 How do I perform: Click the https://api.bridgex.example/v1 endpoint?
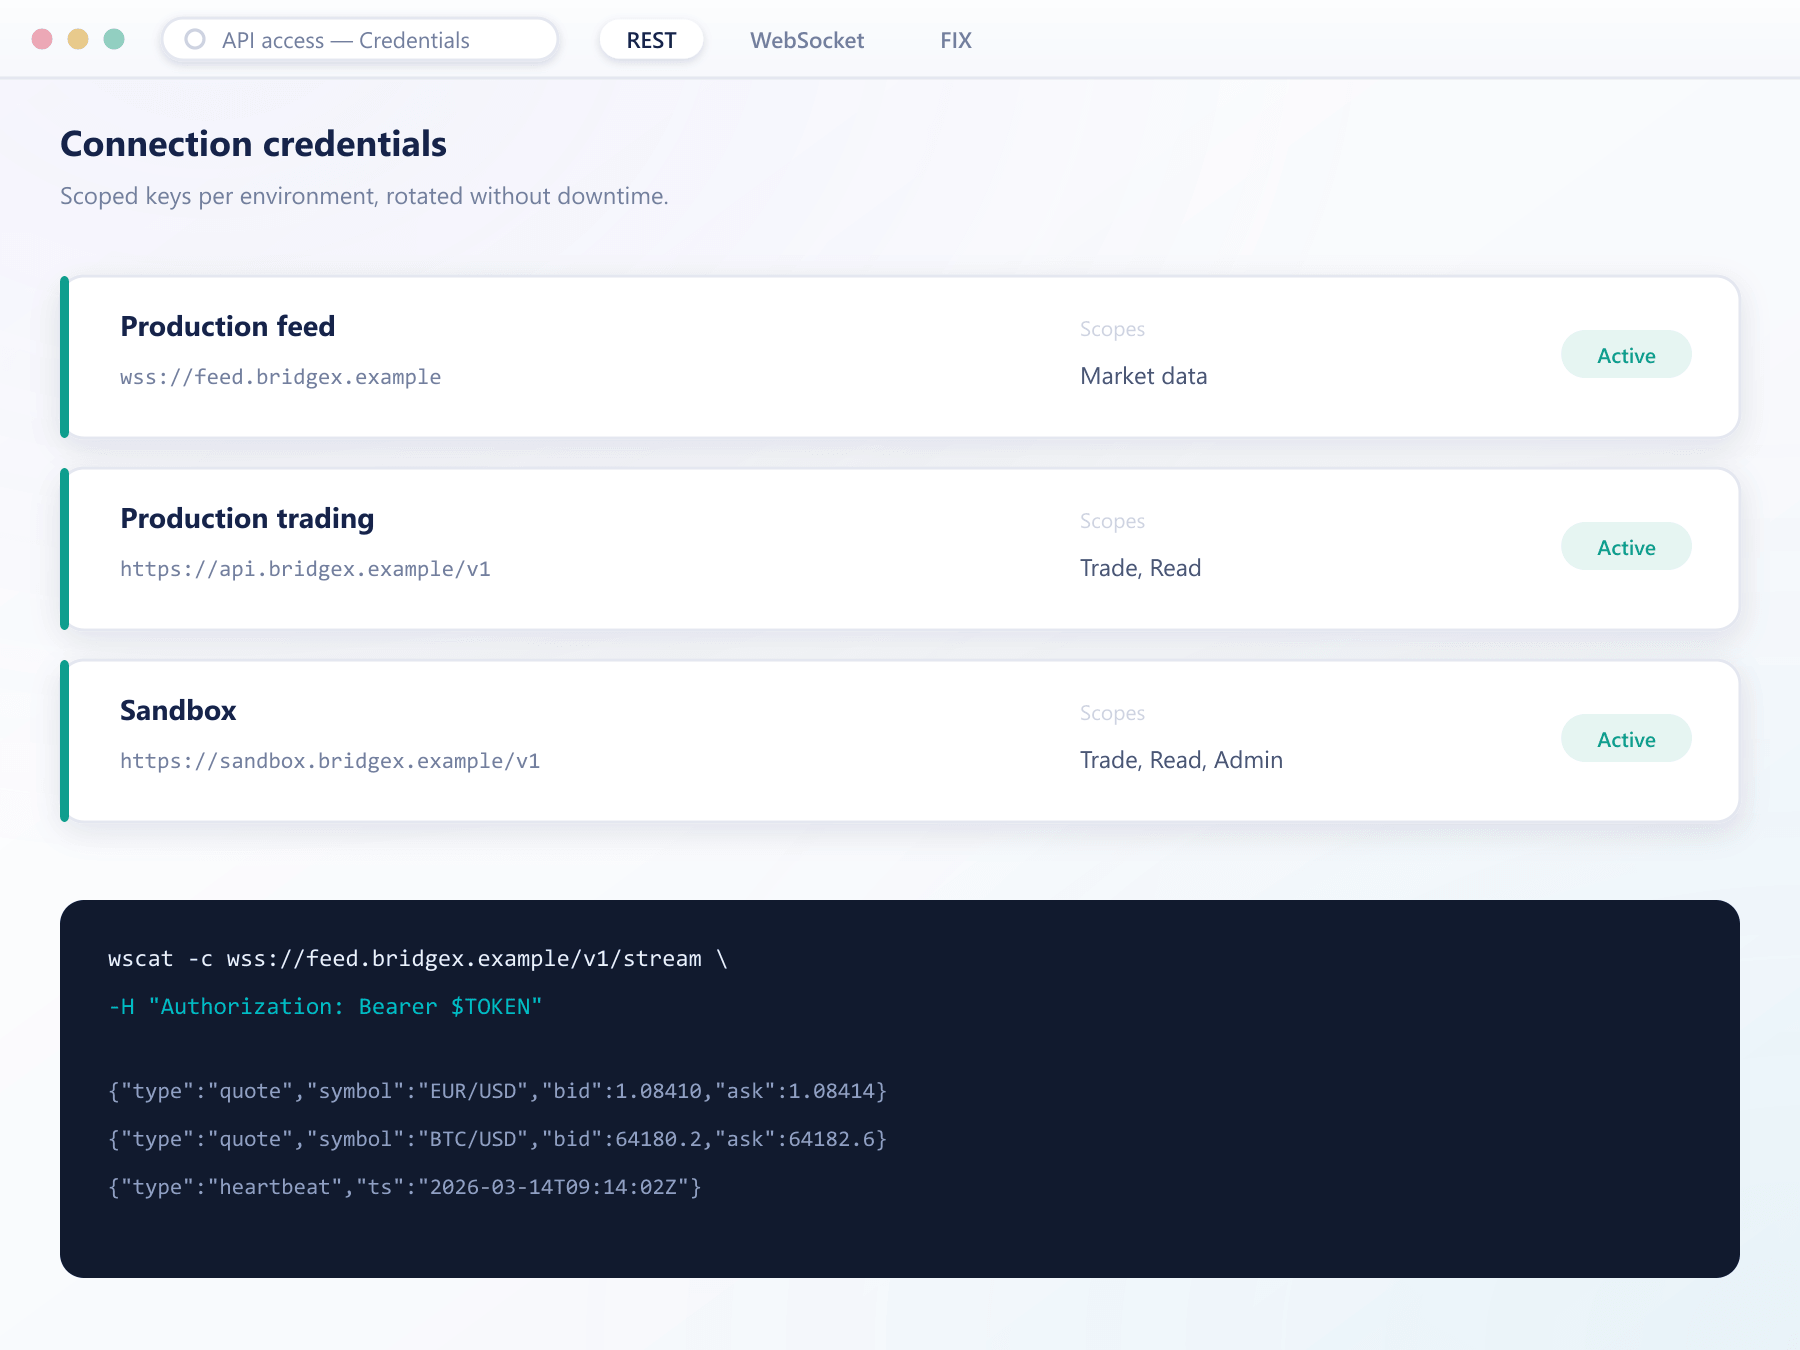pyautogui.click(x=305, y=569)
